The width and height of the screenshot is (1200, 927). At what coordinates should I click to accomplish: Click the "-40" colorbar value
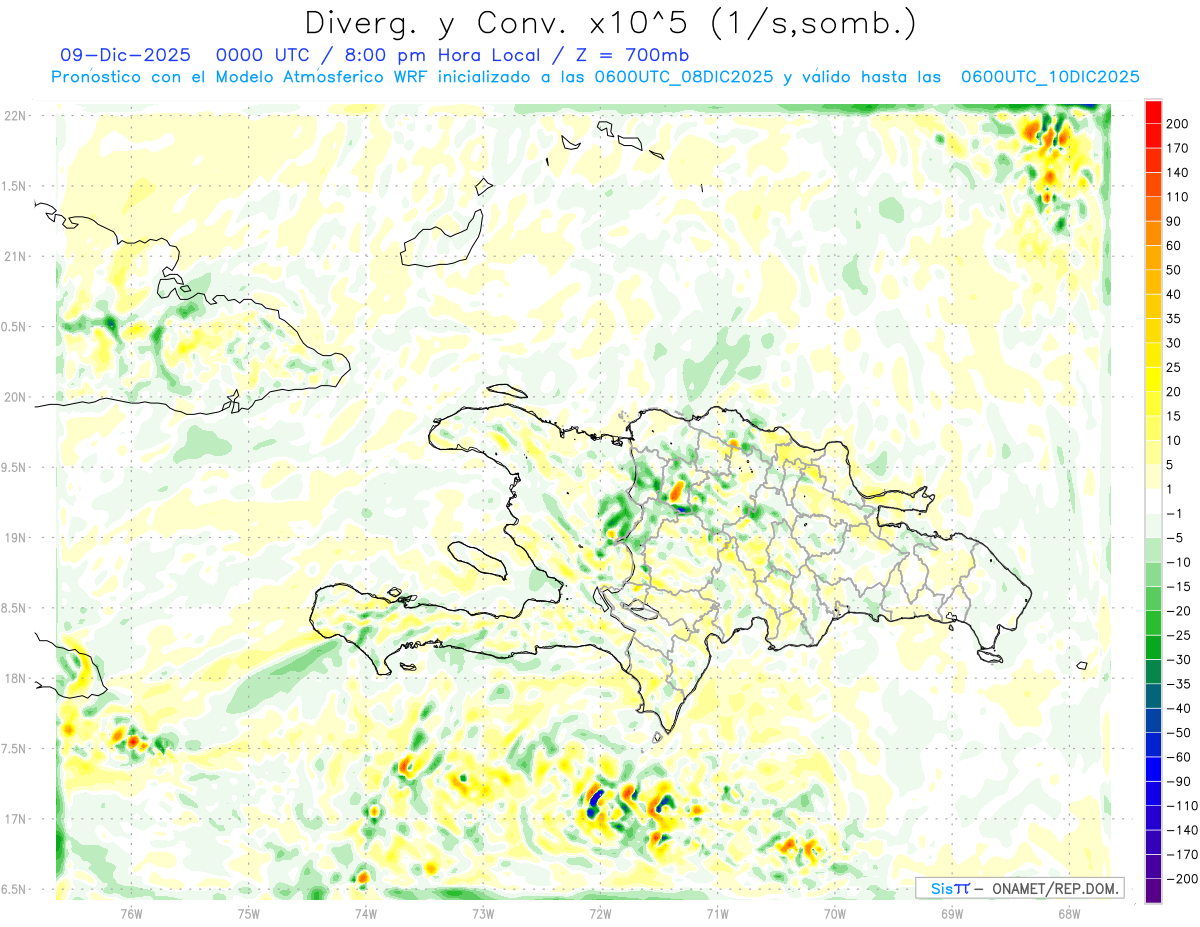click(x=1179, y=708)
